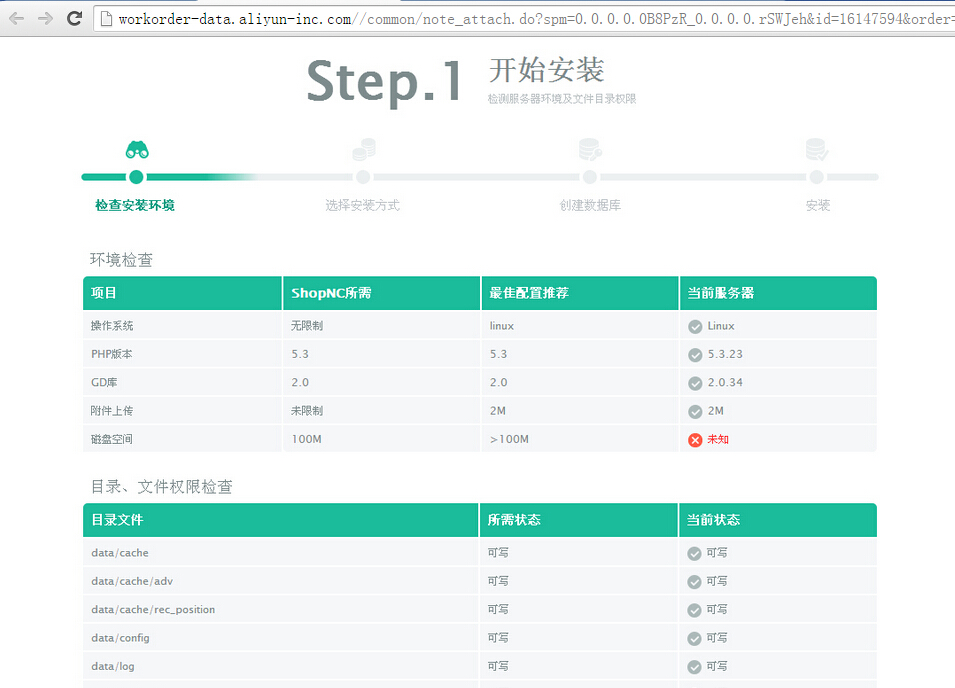Click the active green progress step dot
This screenshot has height=688, width=955.
click(x=137, y=177)
